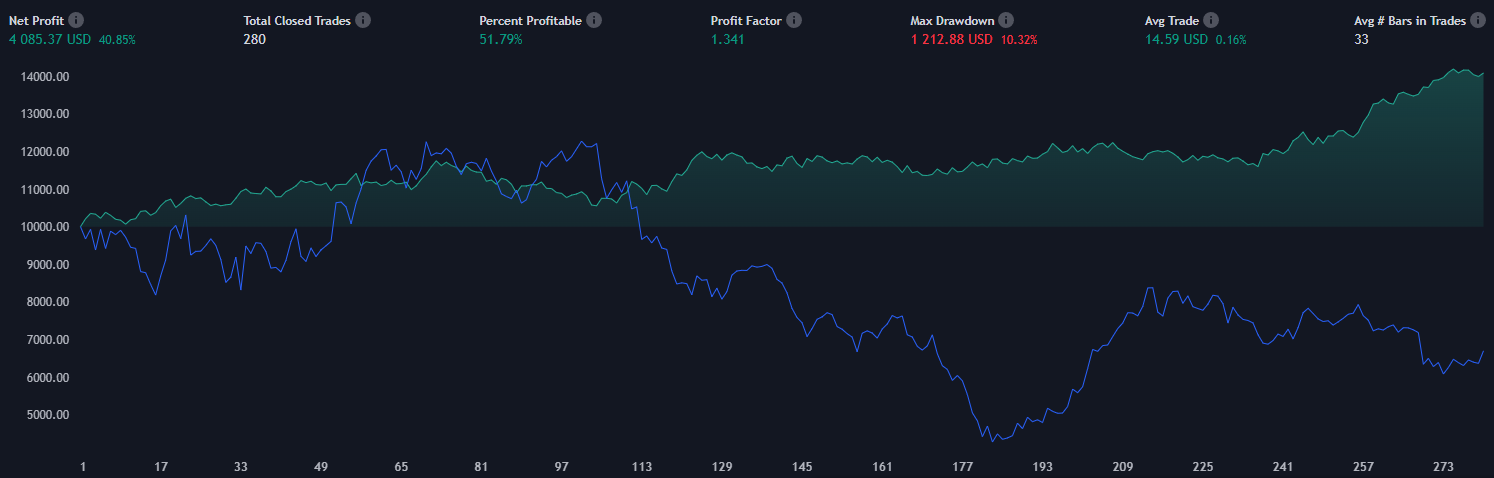The height and width of the screenshot is (478, 1494).
Task: Show info for Profit Factor via its icon
Action: [x=793, y=20]
